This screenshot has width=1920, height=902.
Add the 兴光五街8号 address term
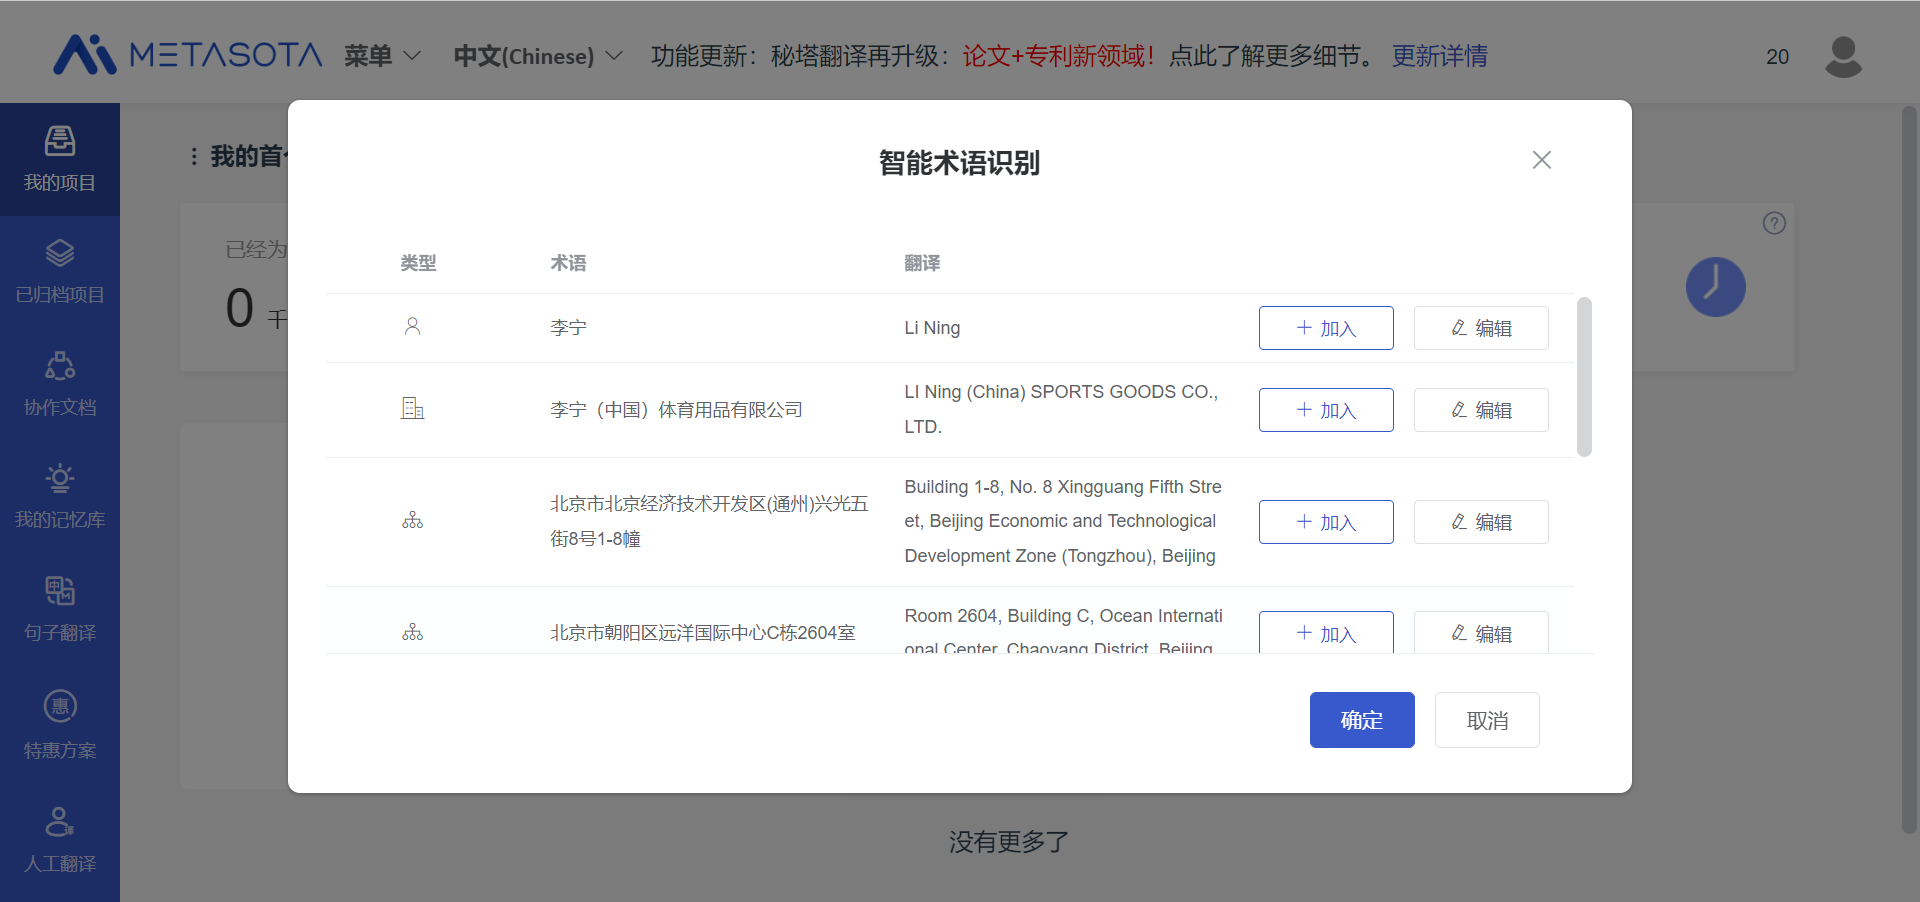1326,522
